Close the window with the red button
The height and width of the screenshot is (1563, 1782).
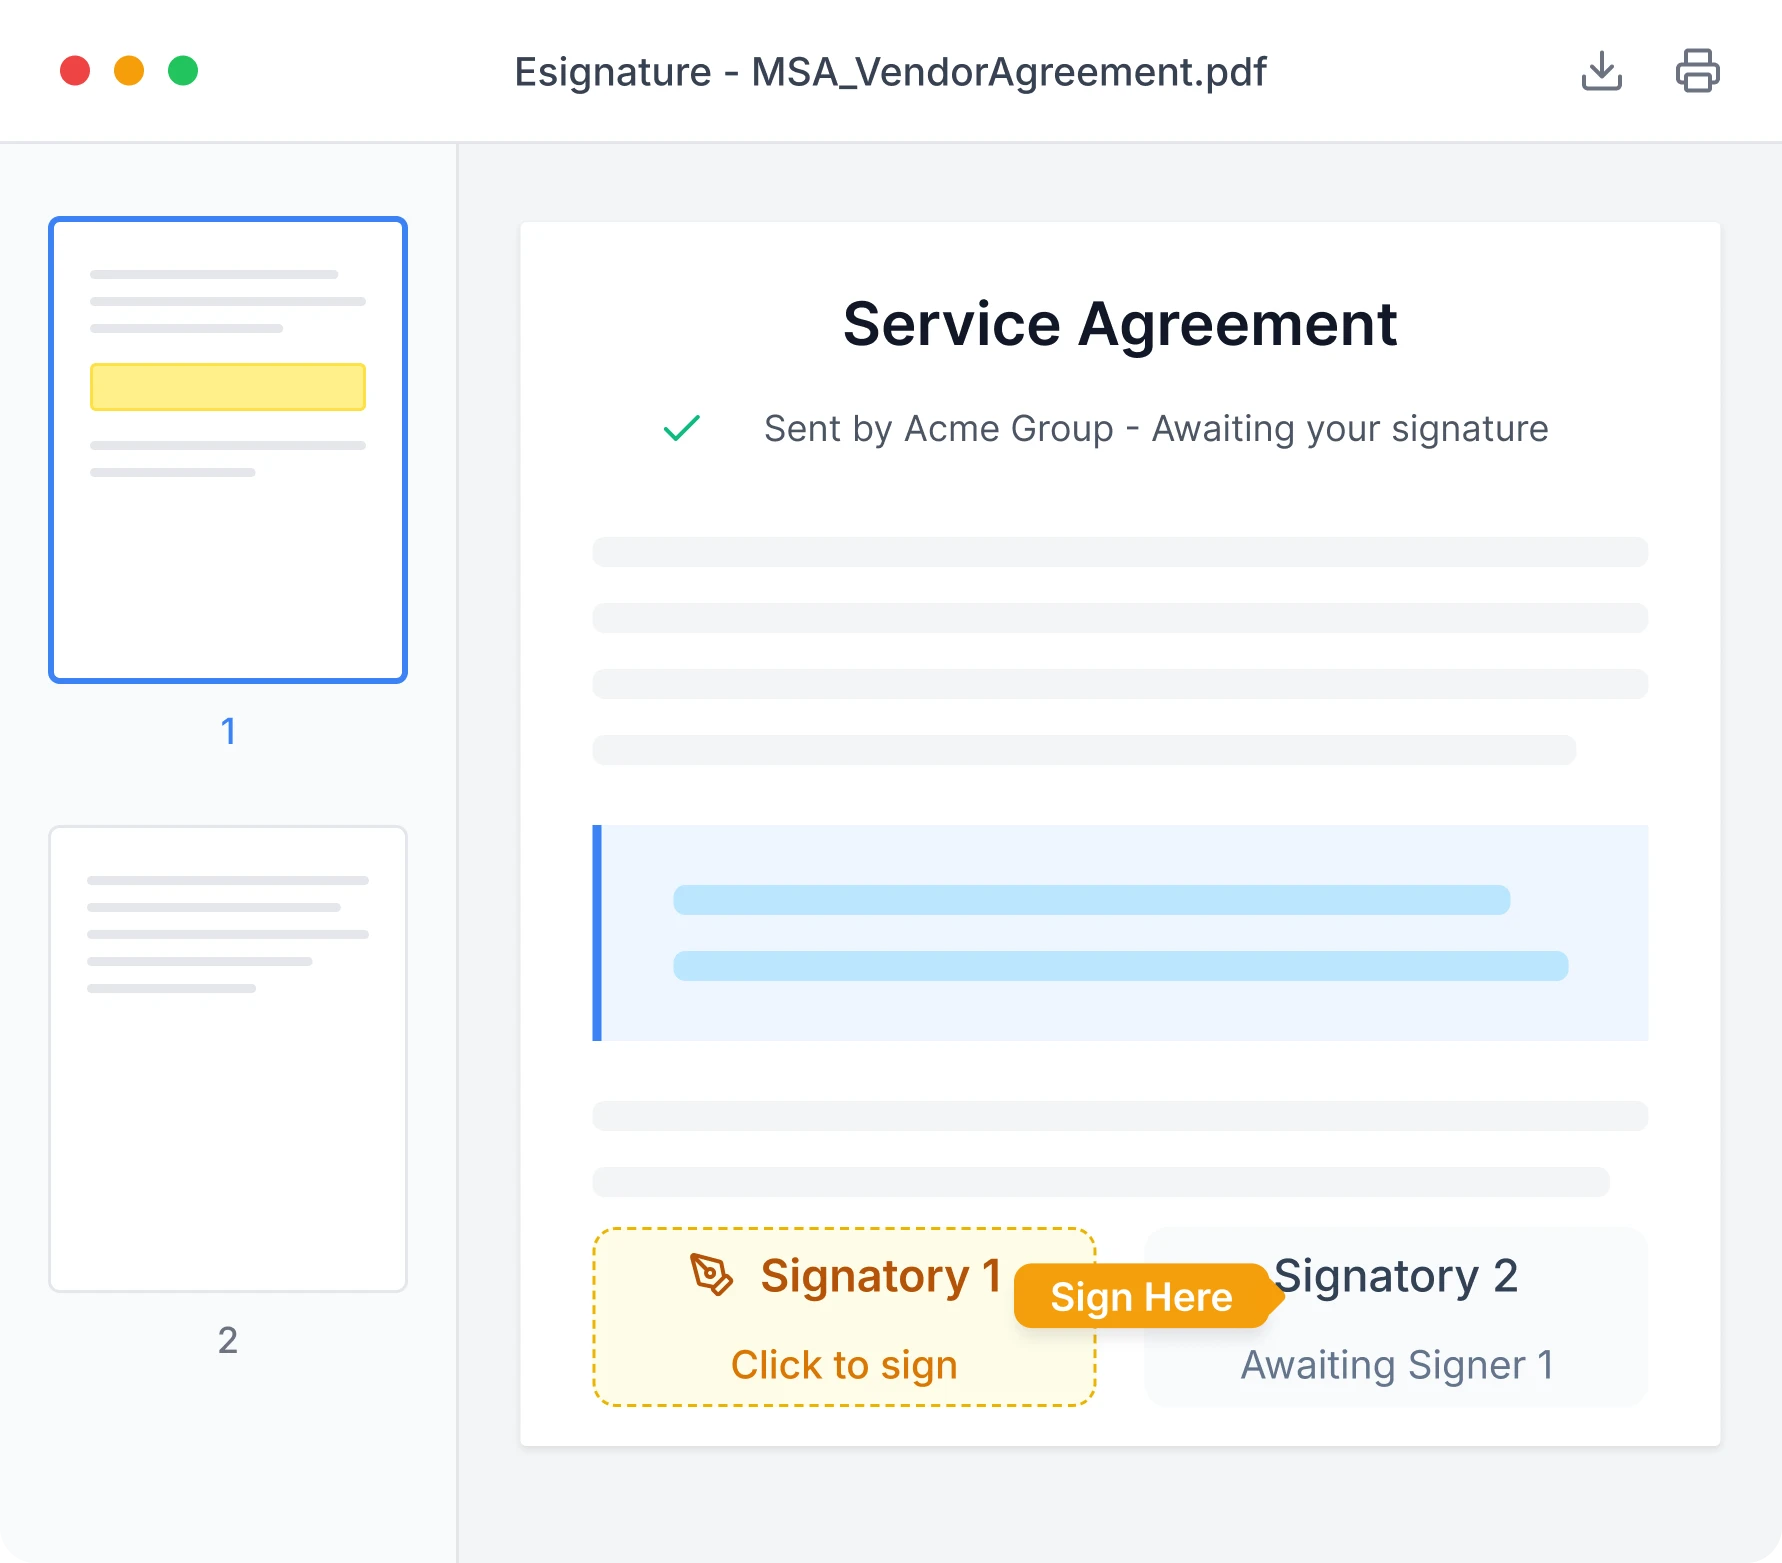point(75,71)
